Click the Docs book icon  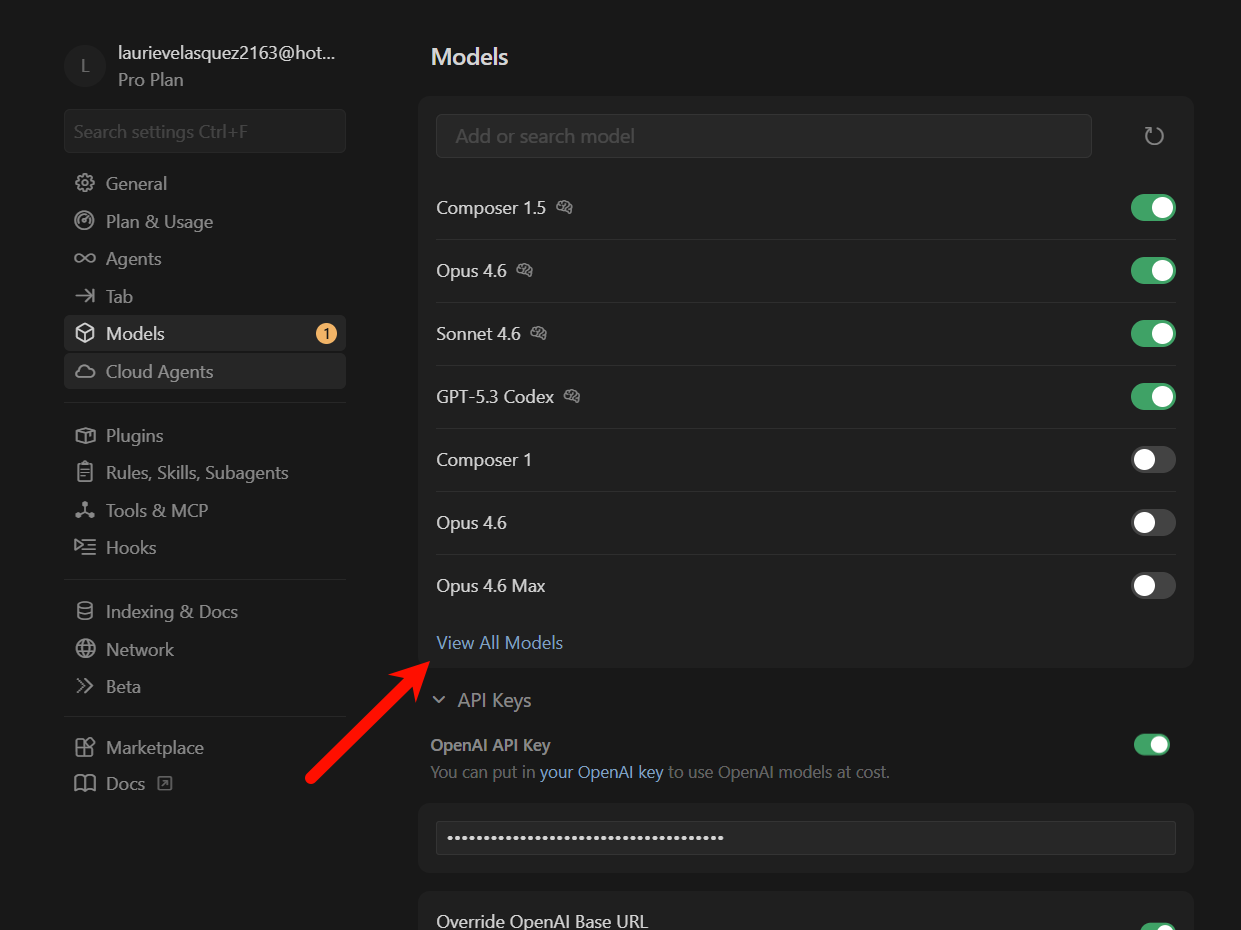[85, 784]
